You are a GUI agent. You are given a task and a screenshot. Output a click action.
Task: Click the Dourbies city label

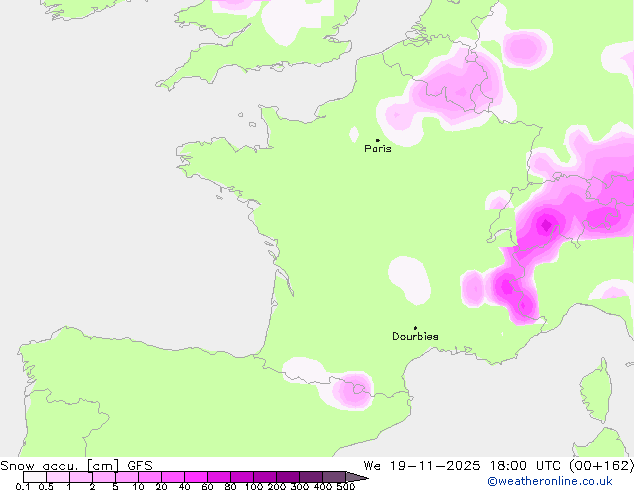coord(415,336)
